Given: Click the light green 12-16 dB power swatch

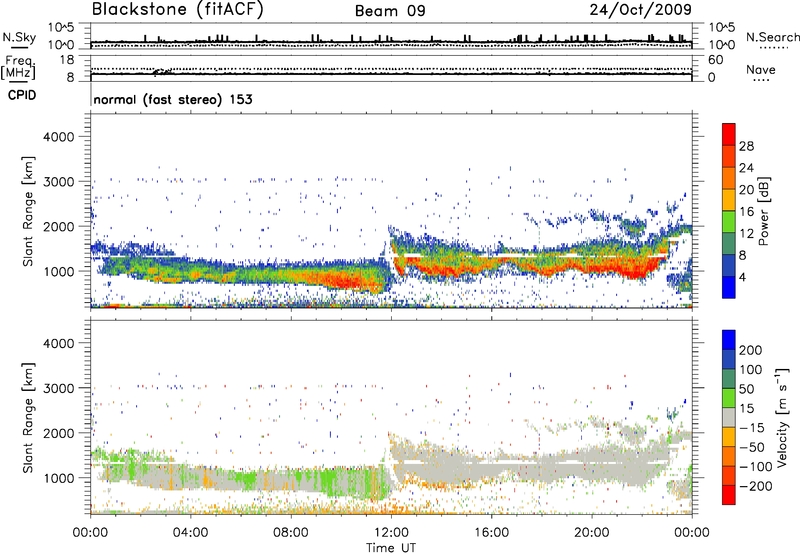Looking at the screenshot, I should 729,221.
